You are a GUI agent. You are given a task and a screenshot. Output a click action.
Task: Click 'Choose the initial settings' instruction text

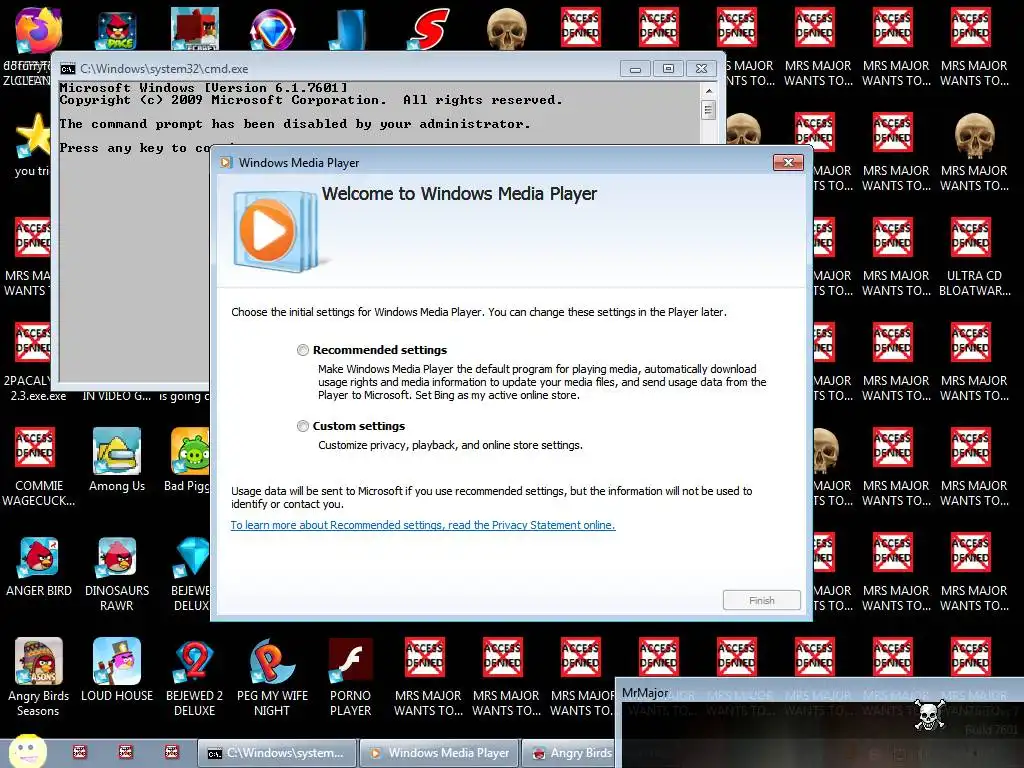(479, 312)
